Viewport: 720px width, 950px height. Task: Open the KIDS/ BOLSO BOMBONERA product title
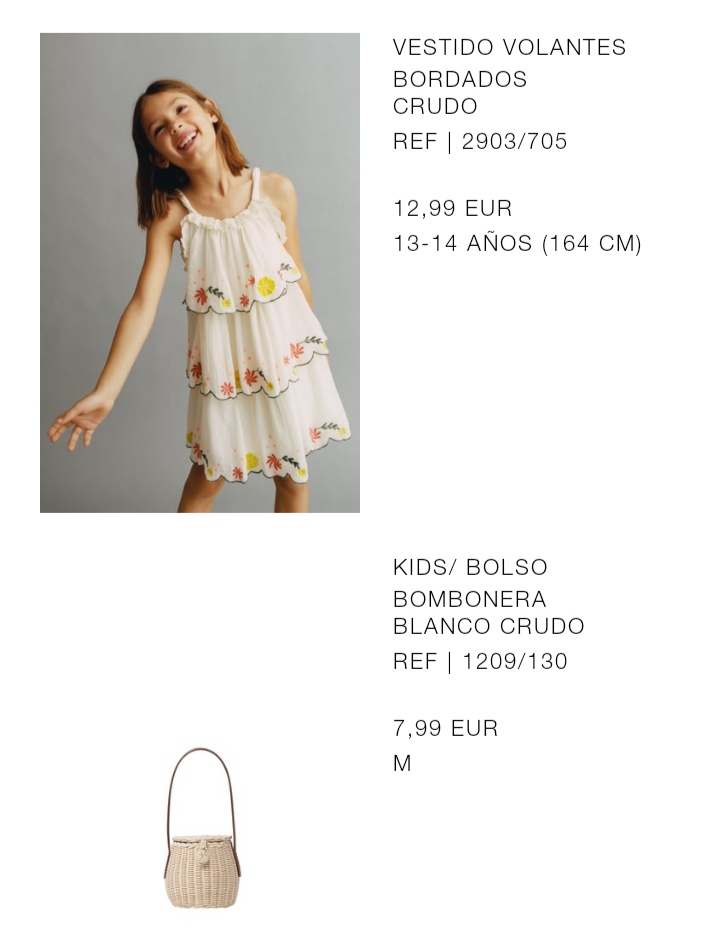point(470,583)
